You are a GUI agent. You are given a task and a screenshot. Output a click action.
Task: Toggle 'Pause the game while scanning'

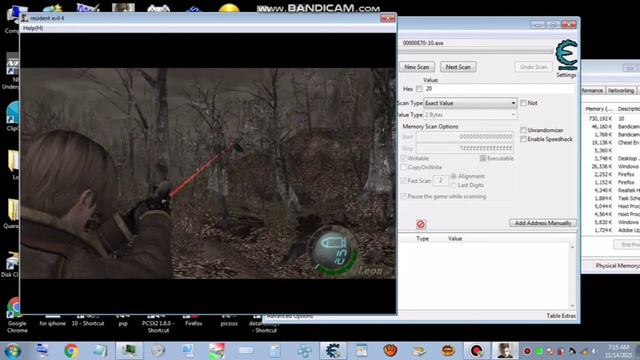click(404, 196)
